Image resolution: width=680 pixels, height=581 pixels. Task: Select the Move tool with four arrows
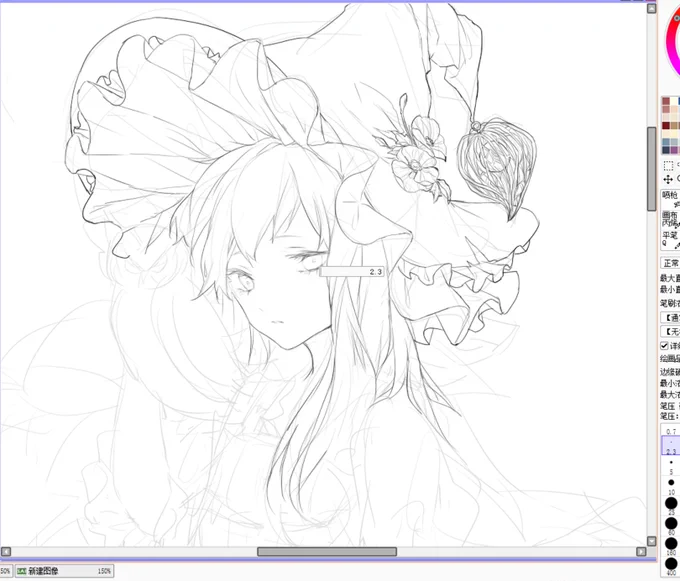click(668, 179)
